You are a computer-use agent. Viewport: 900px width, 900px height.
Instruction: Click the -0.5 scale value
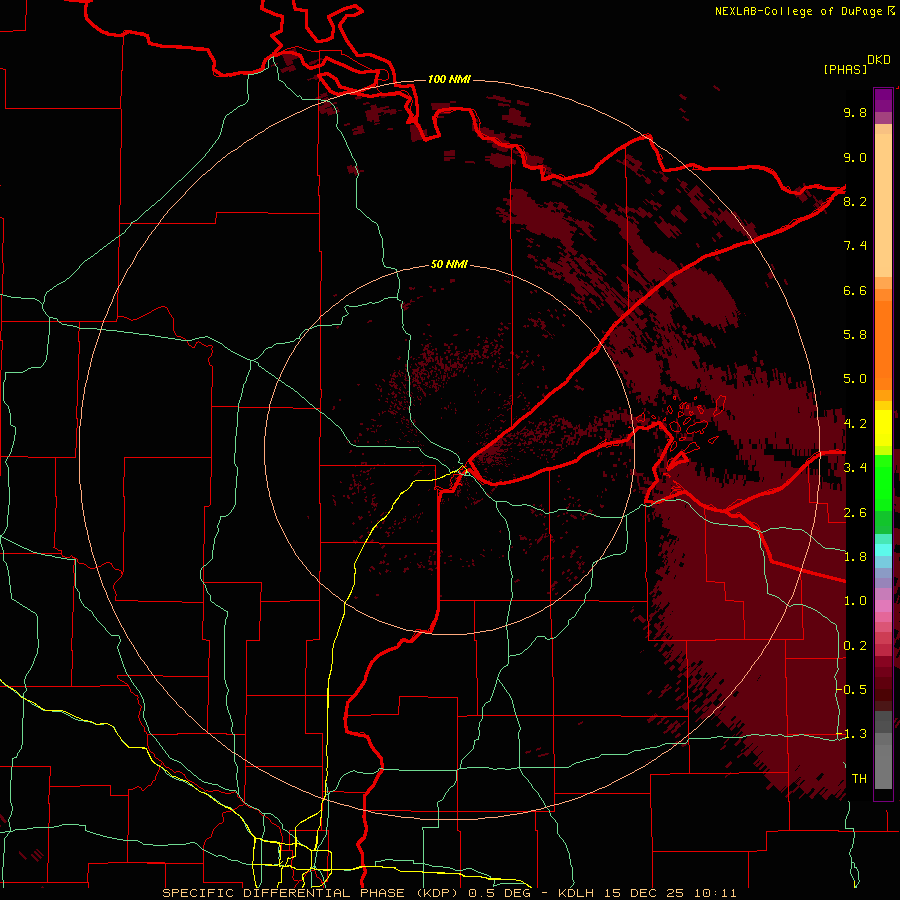click(851, 690)
